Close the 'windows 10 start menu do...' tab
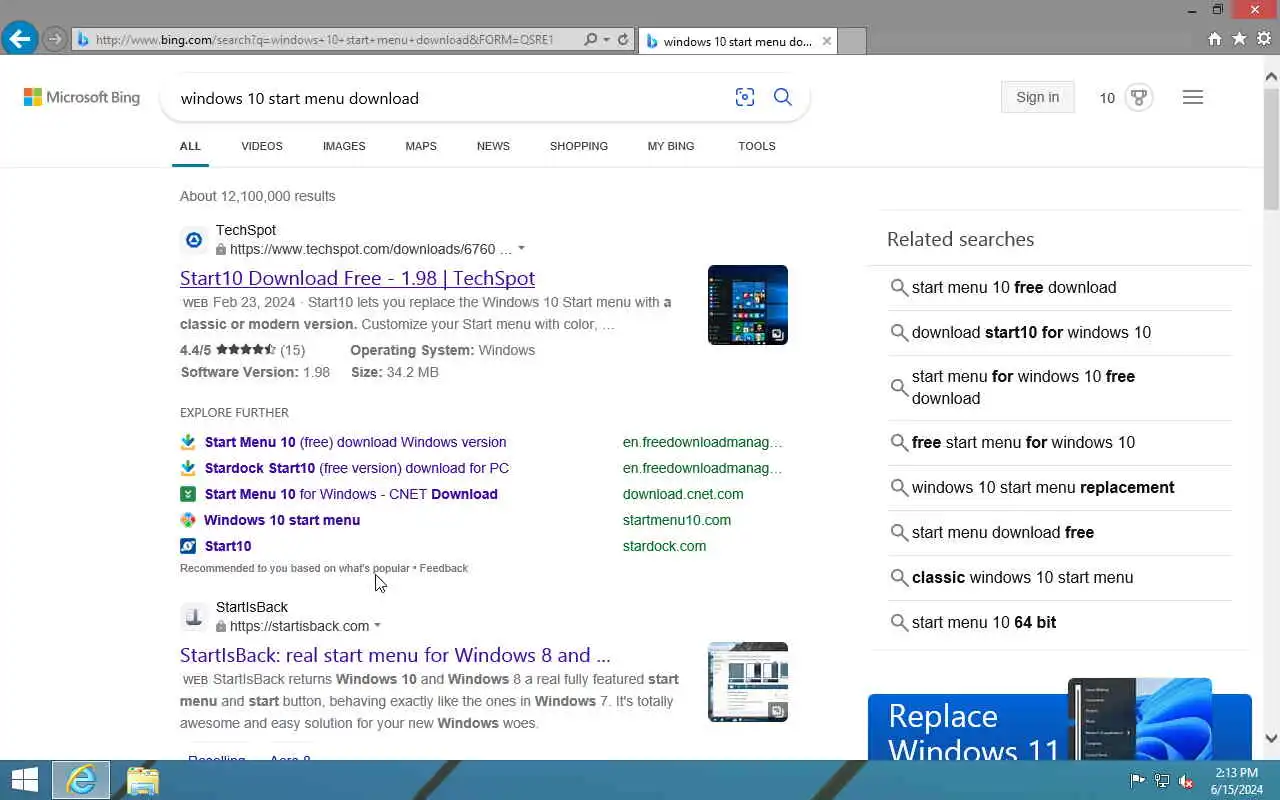 coord(826,41)
